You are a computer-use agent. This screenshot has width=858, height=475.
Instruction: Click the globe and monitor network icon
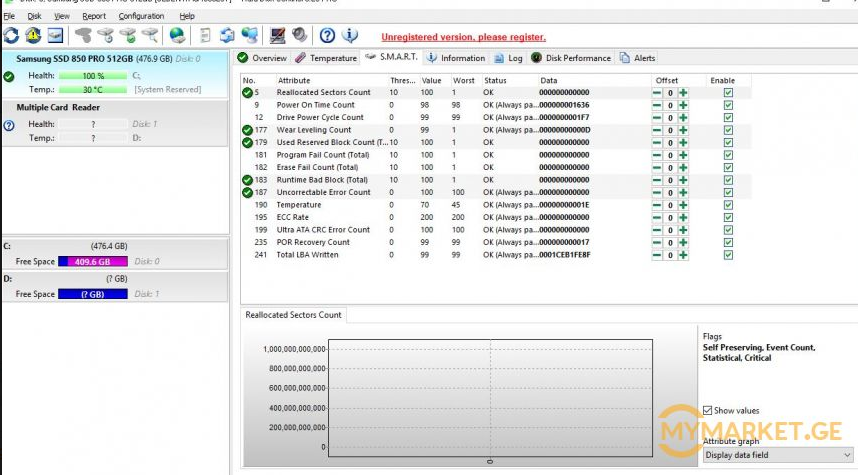[x=250, y=36]
